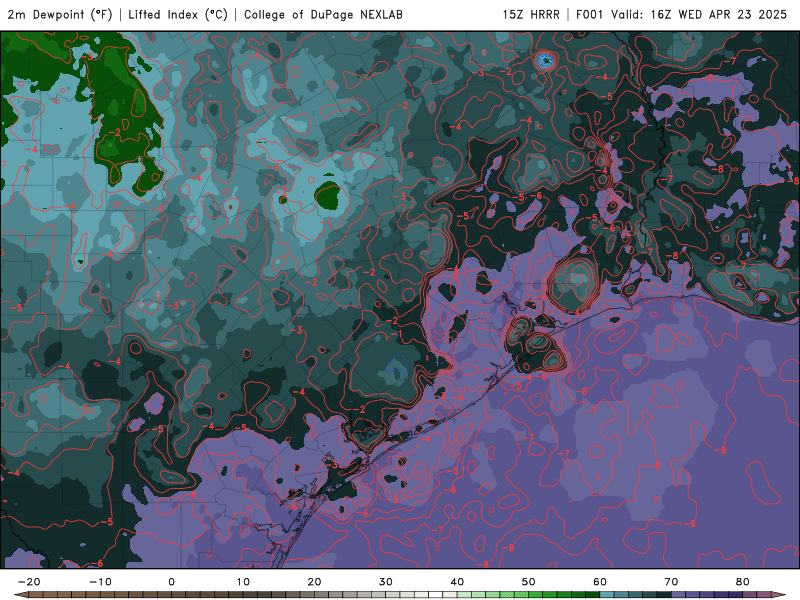This screenshot has width=800, height=600.
Task: Click the 10 label on the color scale
Action: pos(243,582)
